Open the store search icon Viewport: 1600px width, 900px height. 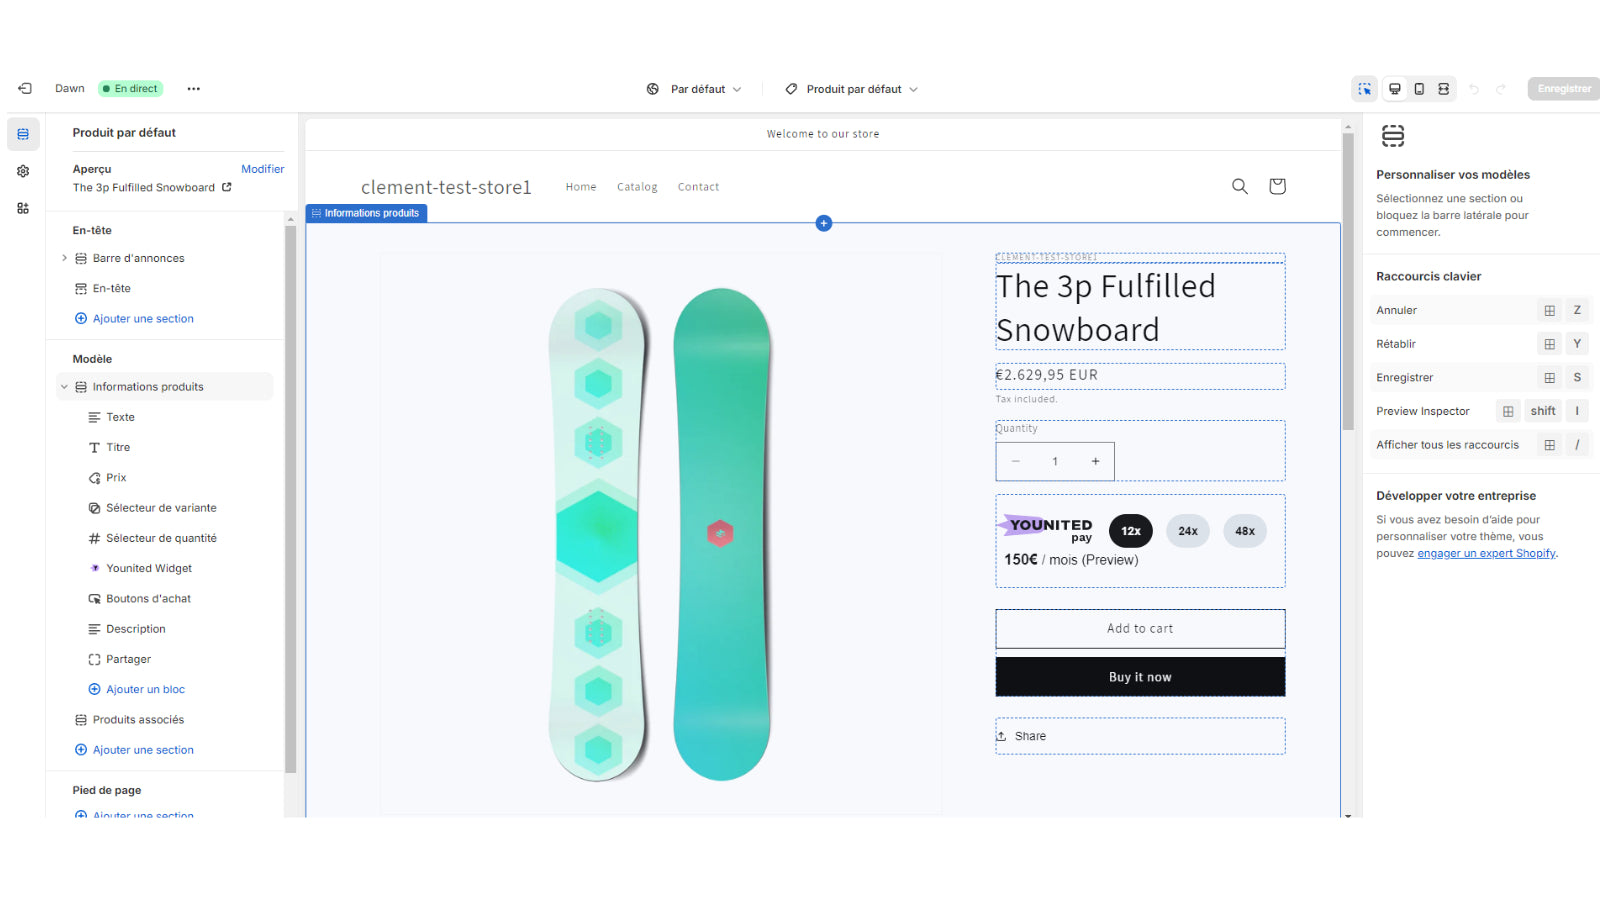[1240, 186]
